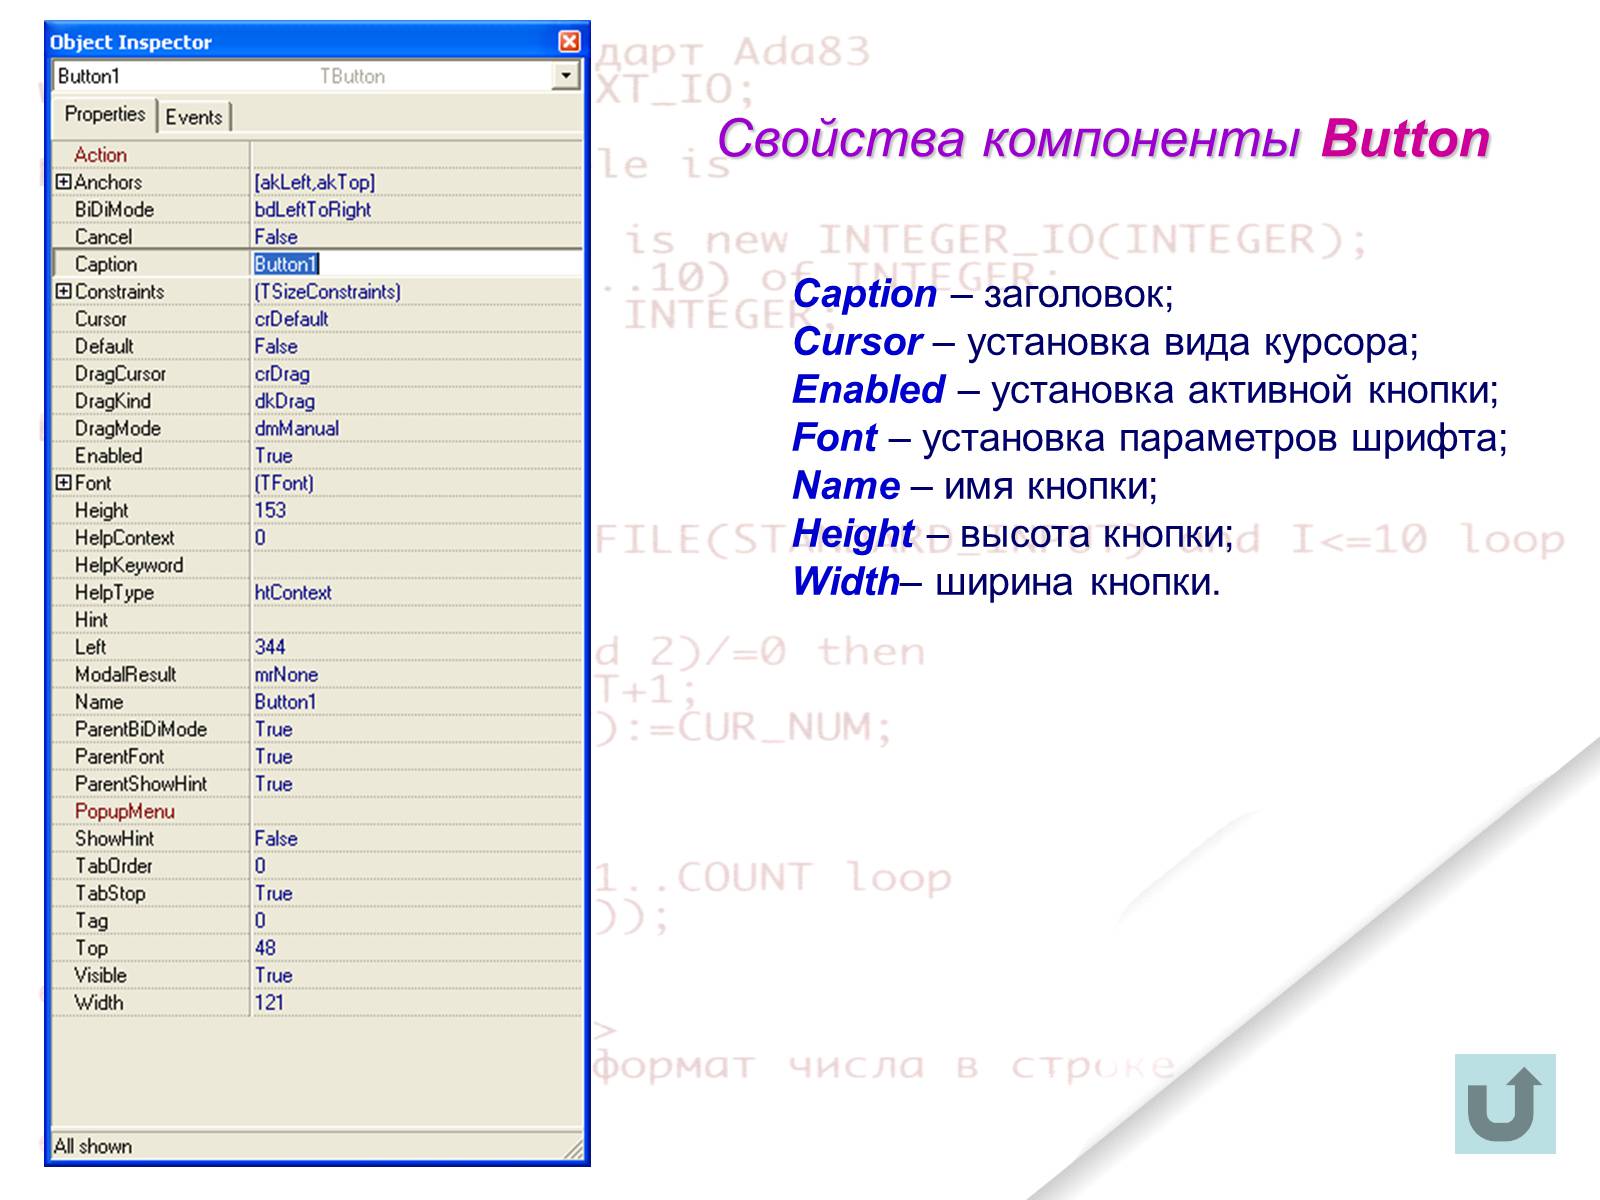Switch to the Events tab
1600x1200 pixels.
click(x=194, y=117)
